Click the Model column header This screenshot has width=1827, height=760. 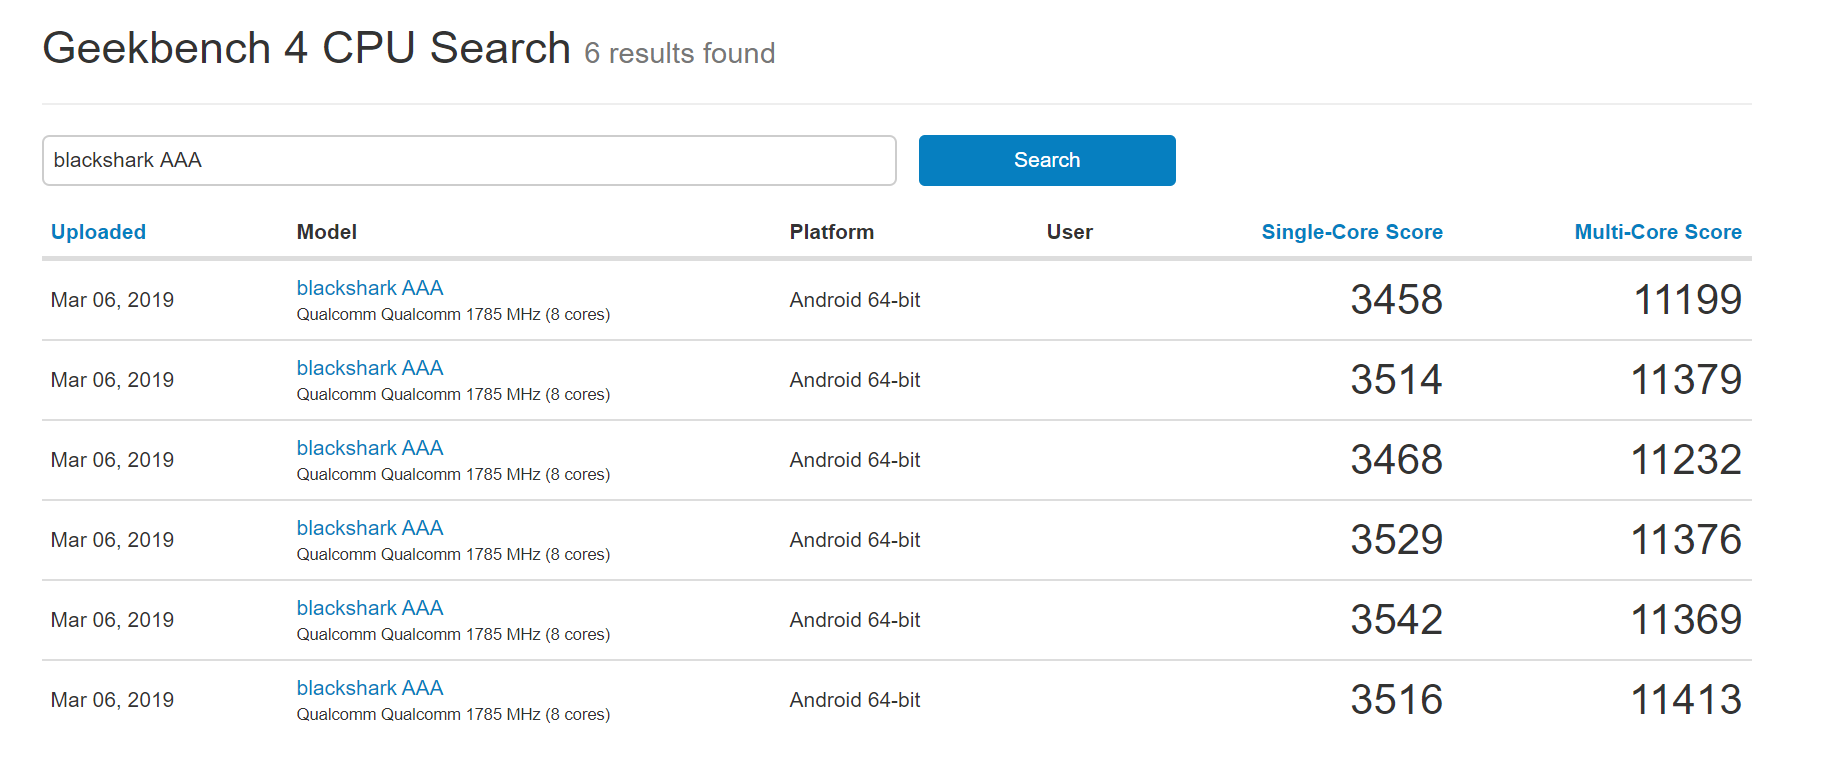click(327, 232)
